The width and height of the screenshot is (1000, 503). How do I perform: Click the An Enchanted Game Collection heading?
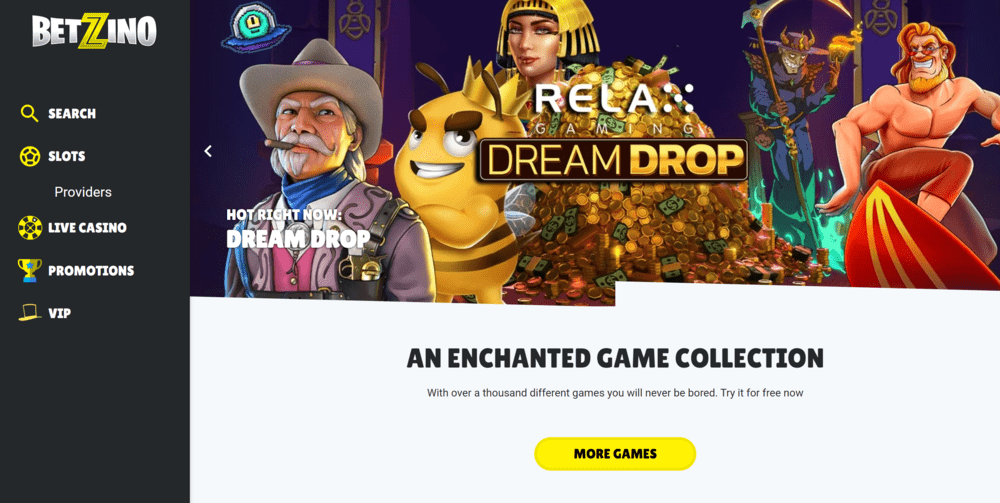[x=615, y=358]
